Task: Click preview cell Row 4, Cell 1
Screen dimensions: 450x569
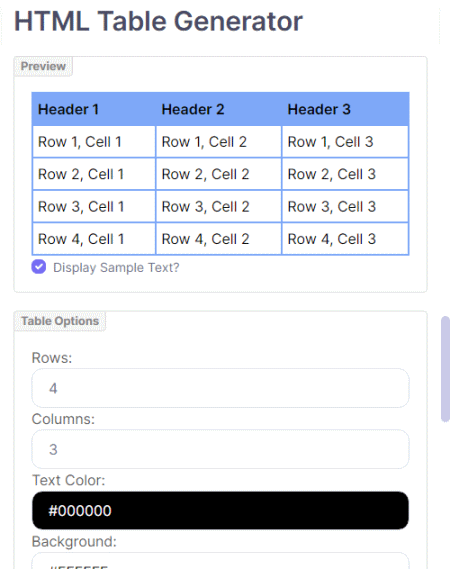Action: (94, 239)
